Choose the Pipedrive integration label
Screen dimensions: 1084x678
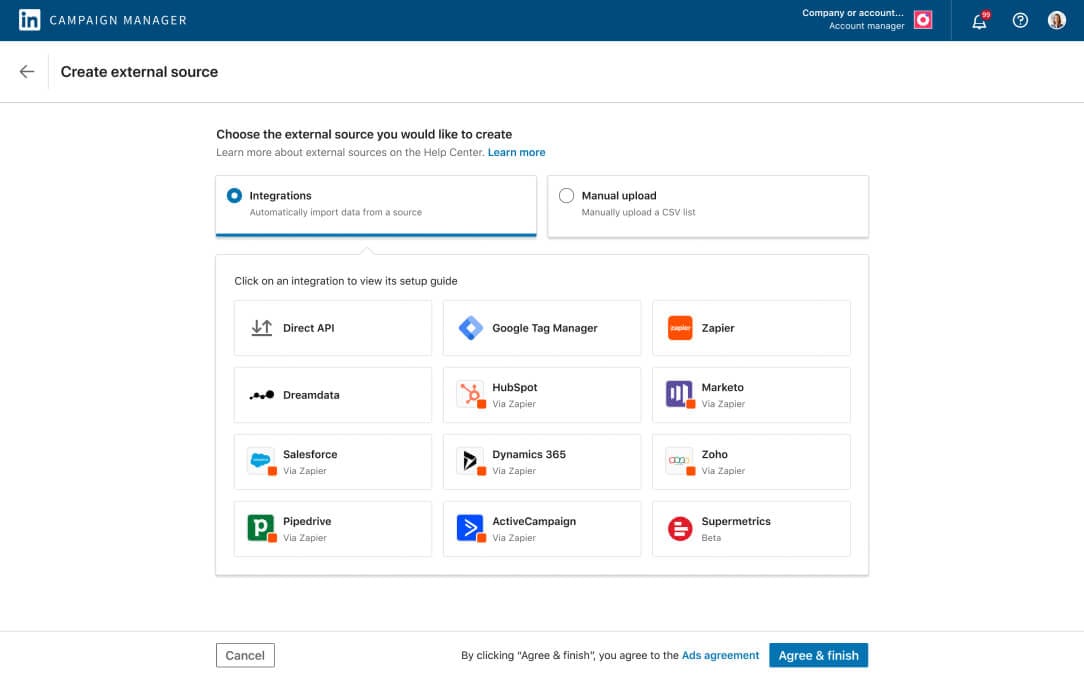tap(307, 522)
